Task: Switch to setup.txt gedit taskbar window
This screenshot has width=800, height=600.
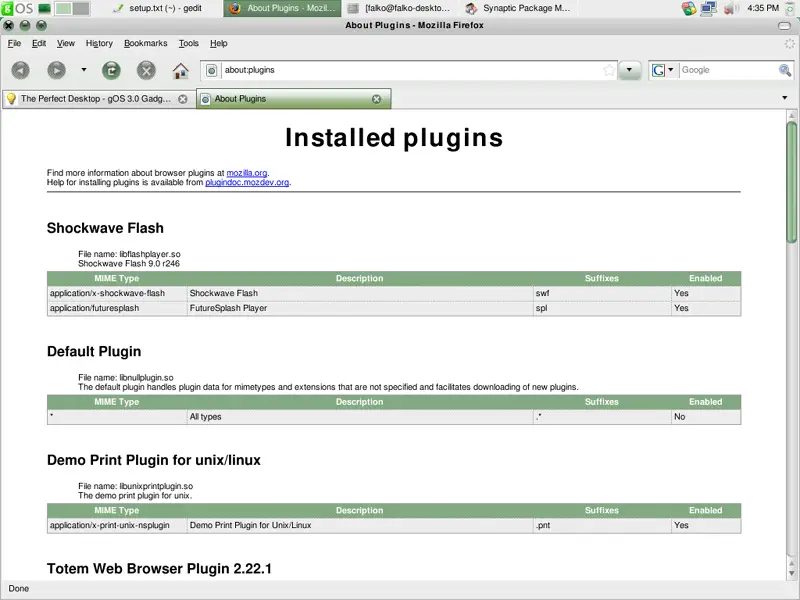Action: pos(158,8)
